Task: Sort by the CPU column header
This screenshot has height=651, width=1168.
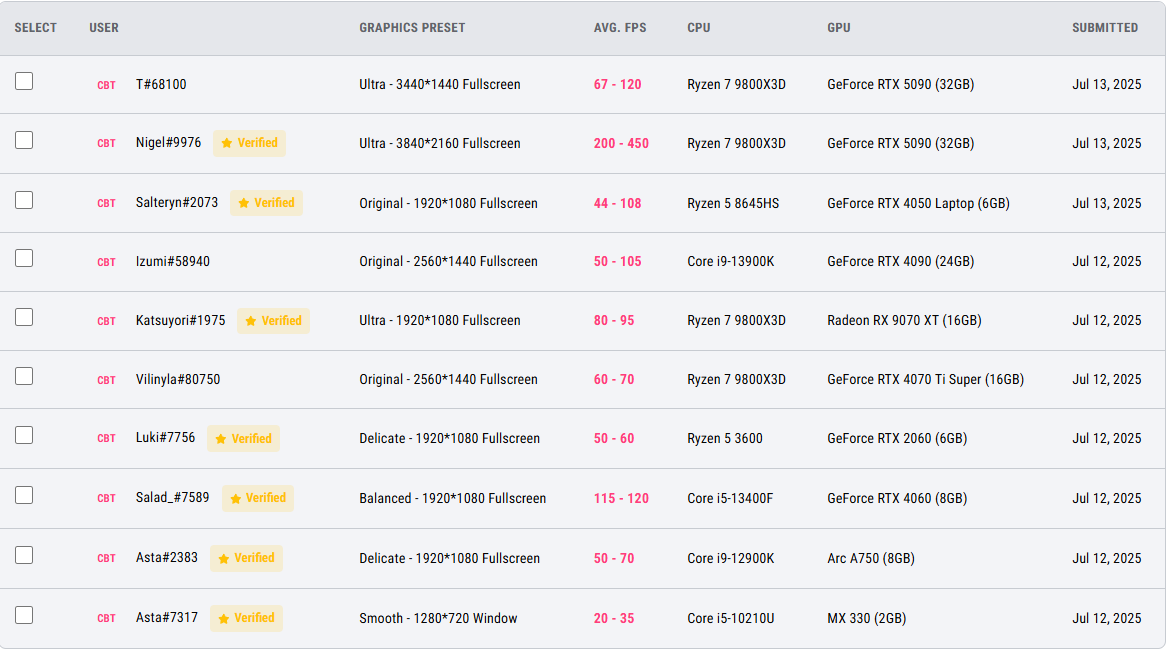Action: coord(699,28)
